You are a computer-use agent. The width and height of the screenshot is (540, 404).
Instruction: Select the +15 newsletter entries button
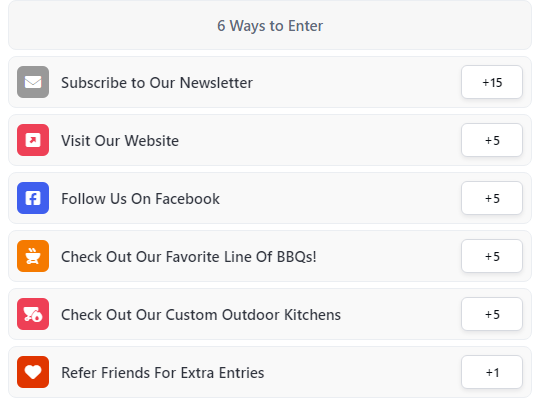coord(492,82)
